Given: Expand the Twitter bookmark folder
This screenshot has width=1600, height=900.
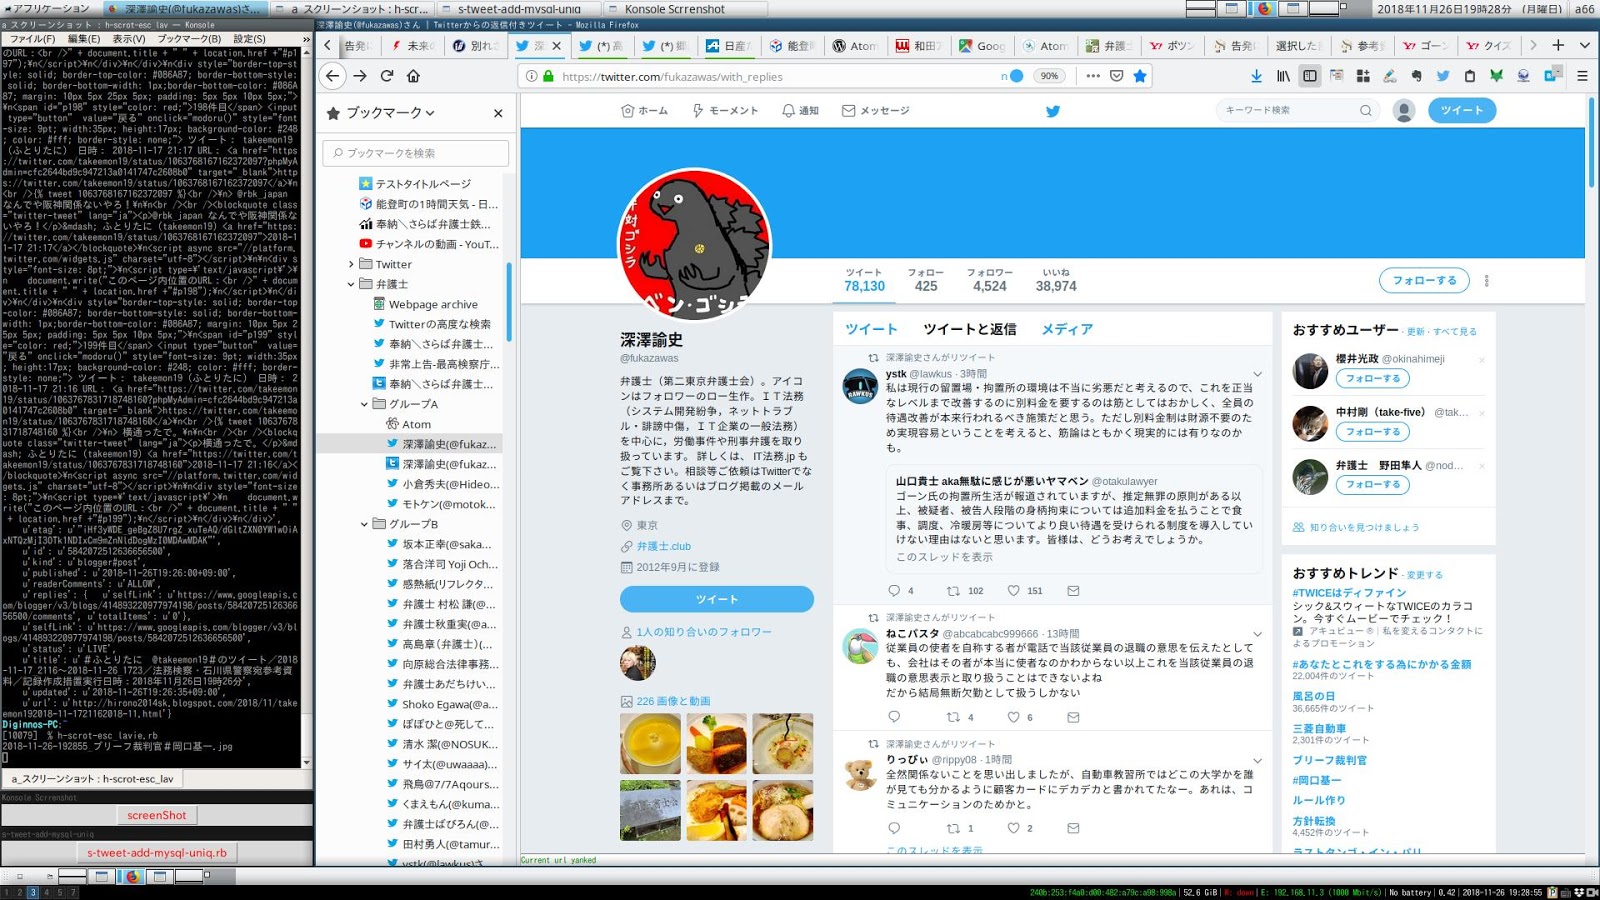Looking at the screenshot, I should (351, 264).
